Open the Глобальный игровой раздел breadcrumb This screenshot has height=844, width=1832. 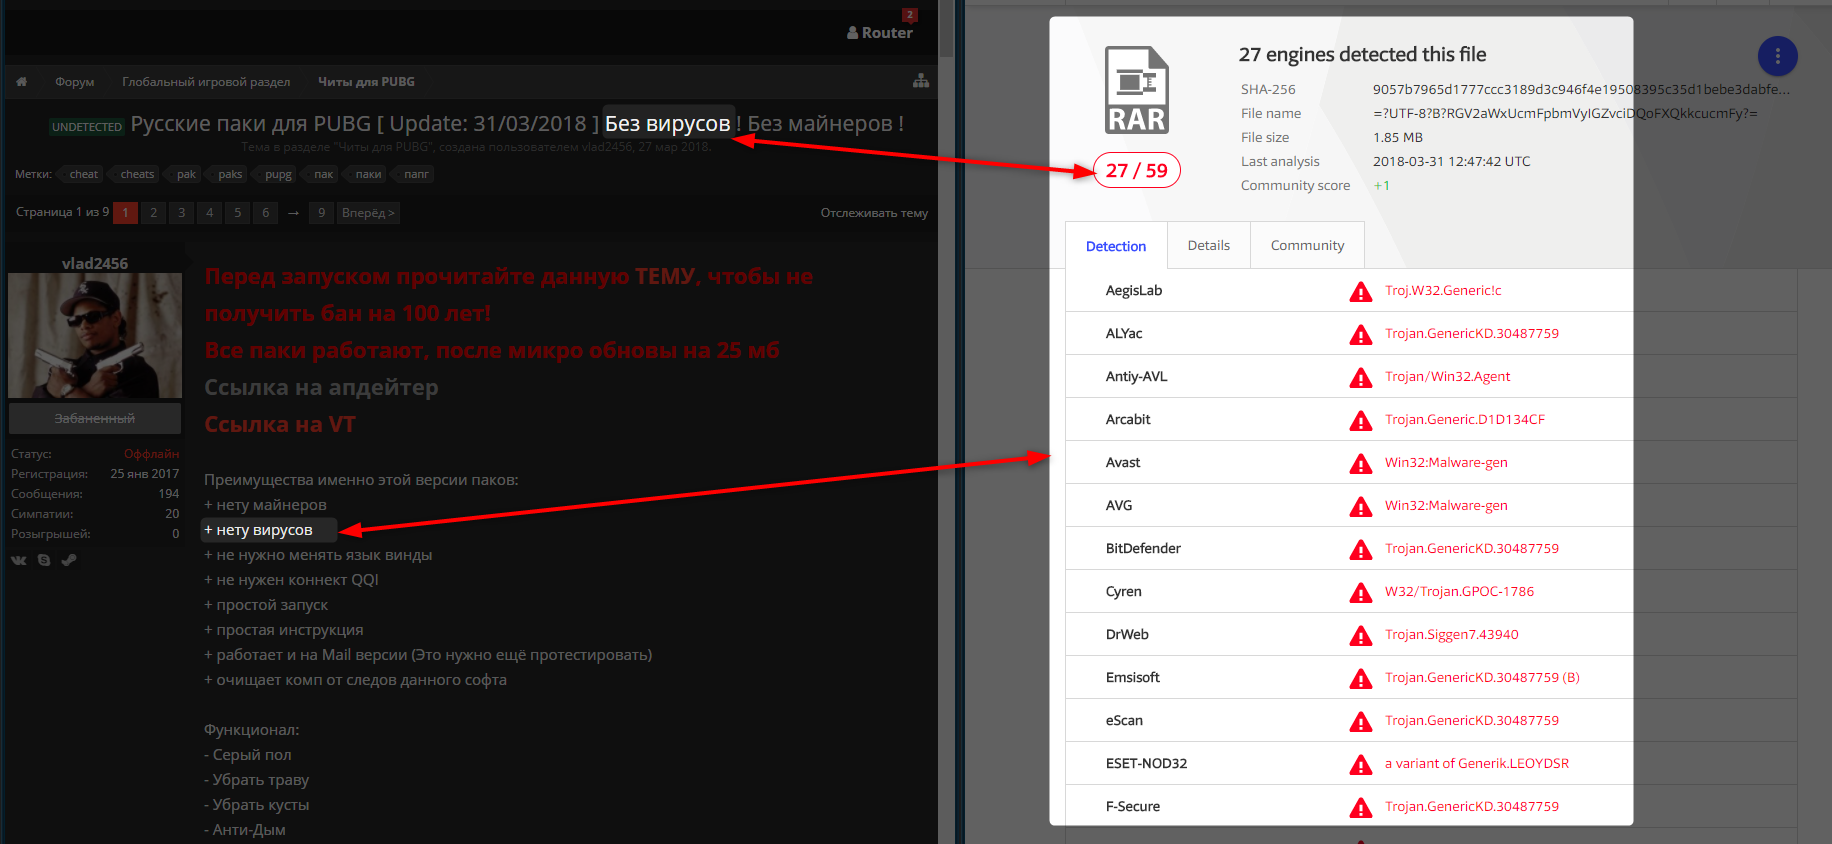[206, 82]
